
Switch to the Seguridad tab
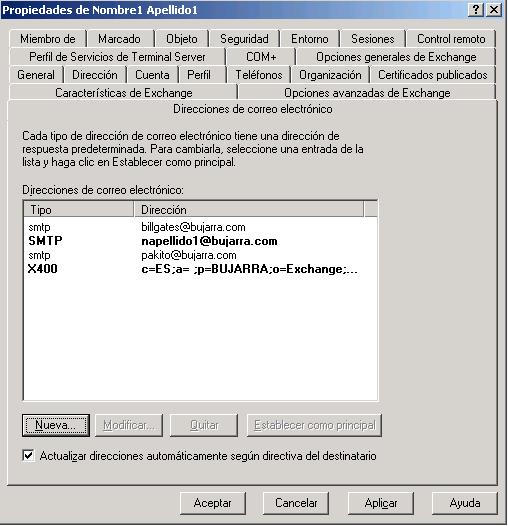(244, 39)
